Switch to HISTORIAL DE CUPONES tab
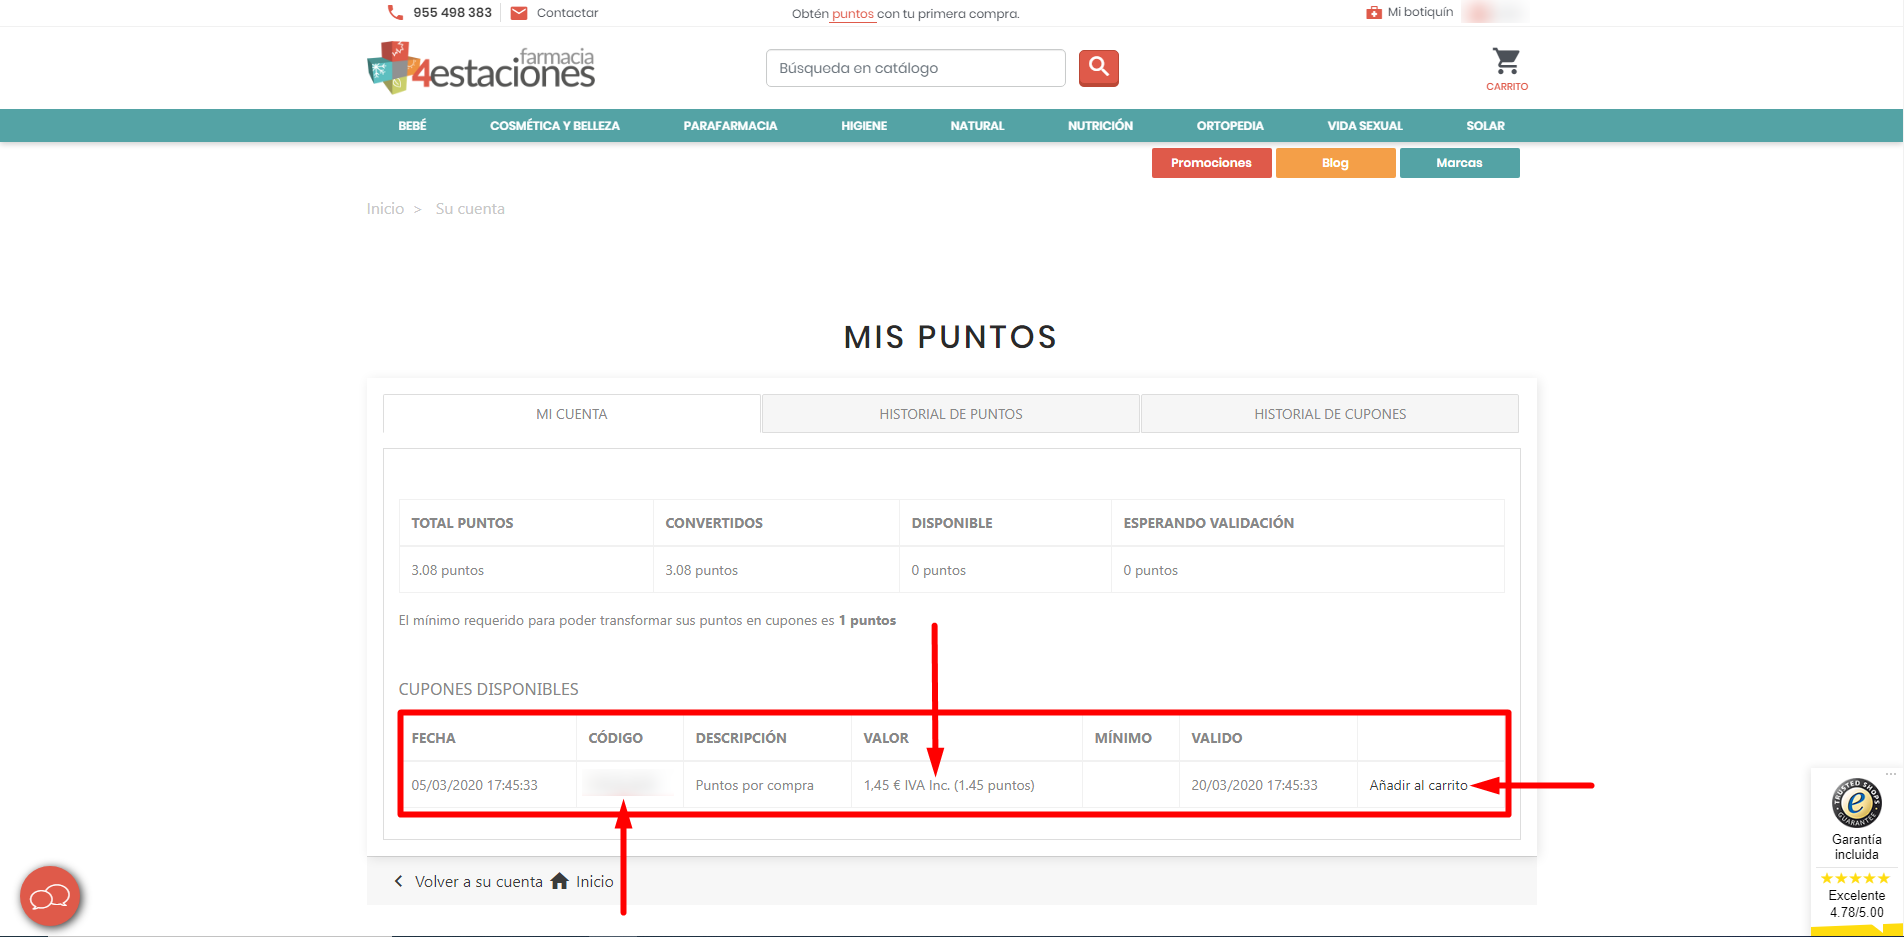 pos(1330,414)
